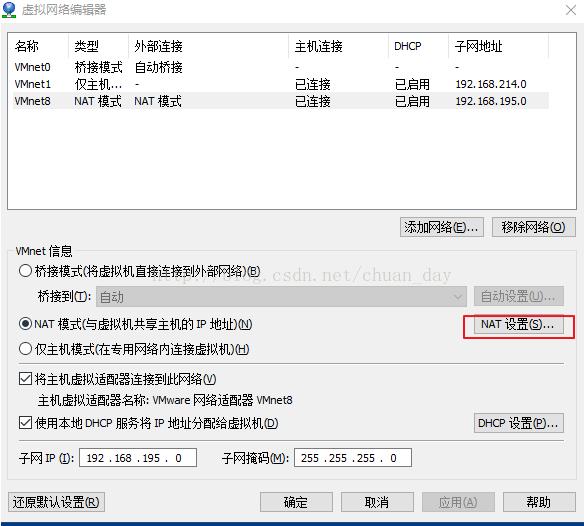The width and height of the screenshot is (584, 526).
Task: Open 帮助 button
Action: pos(539,502)
